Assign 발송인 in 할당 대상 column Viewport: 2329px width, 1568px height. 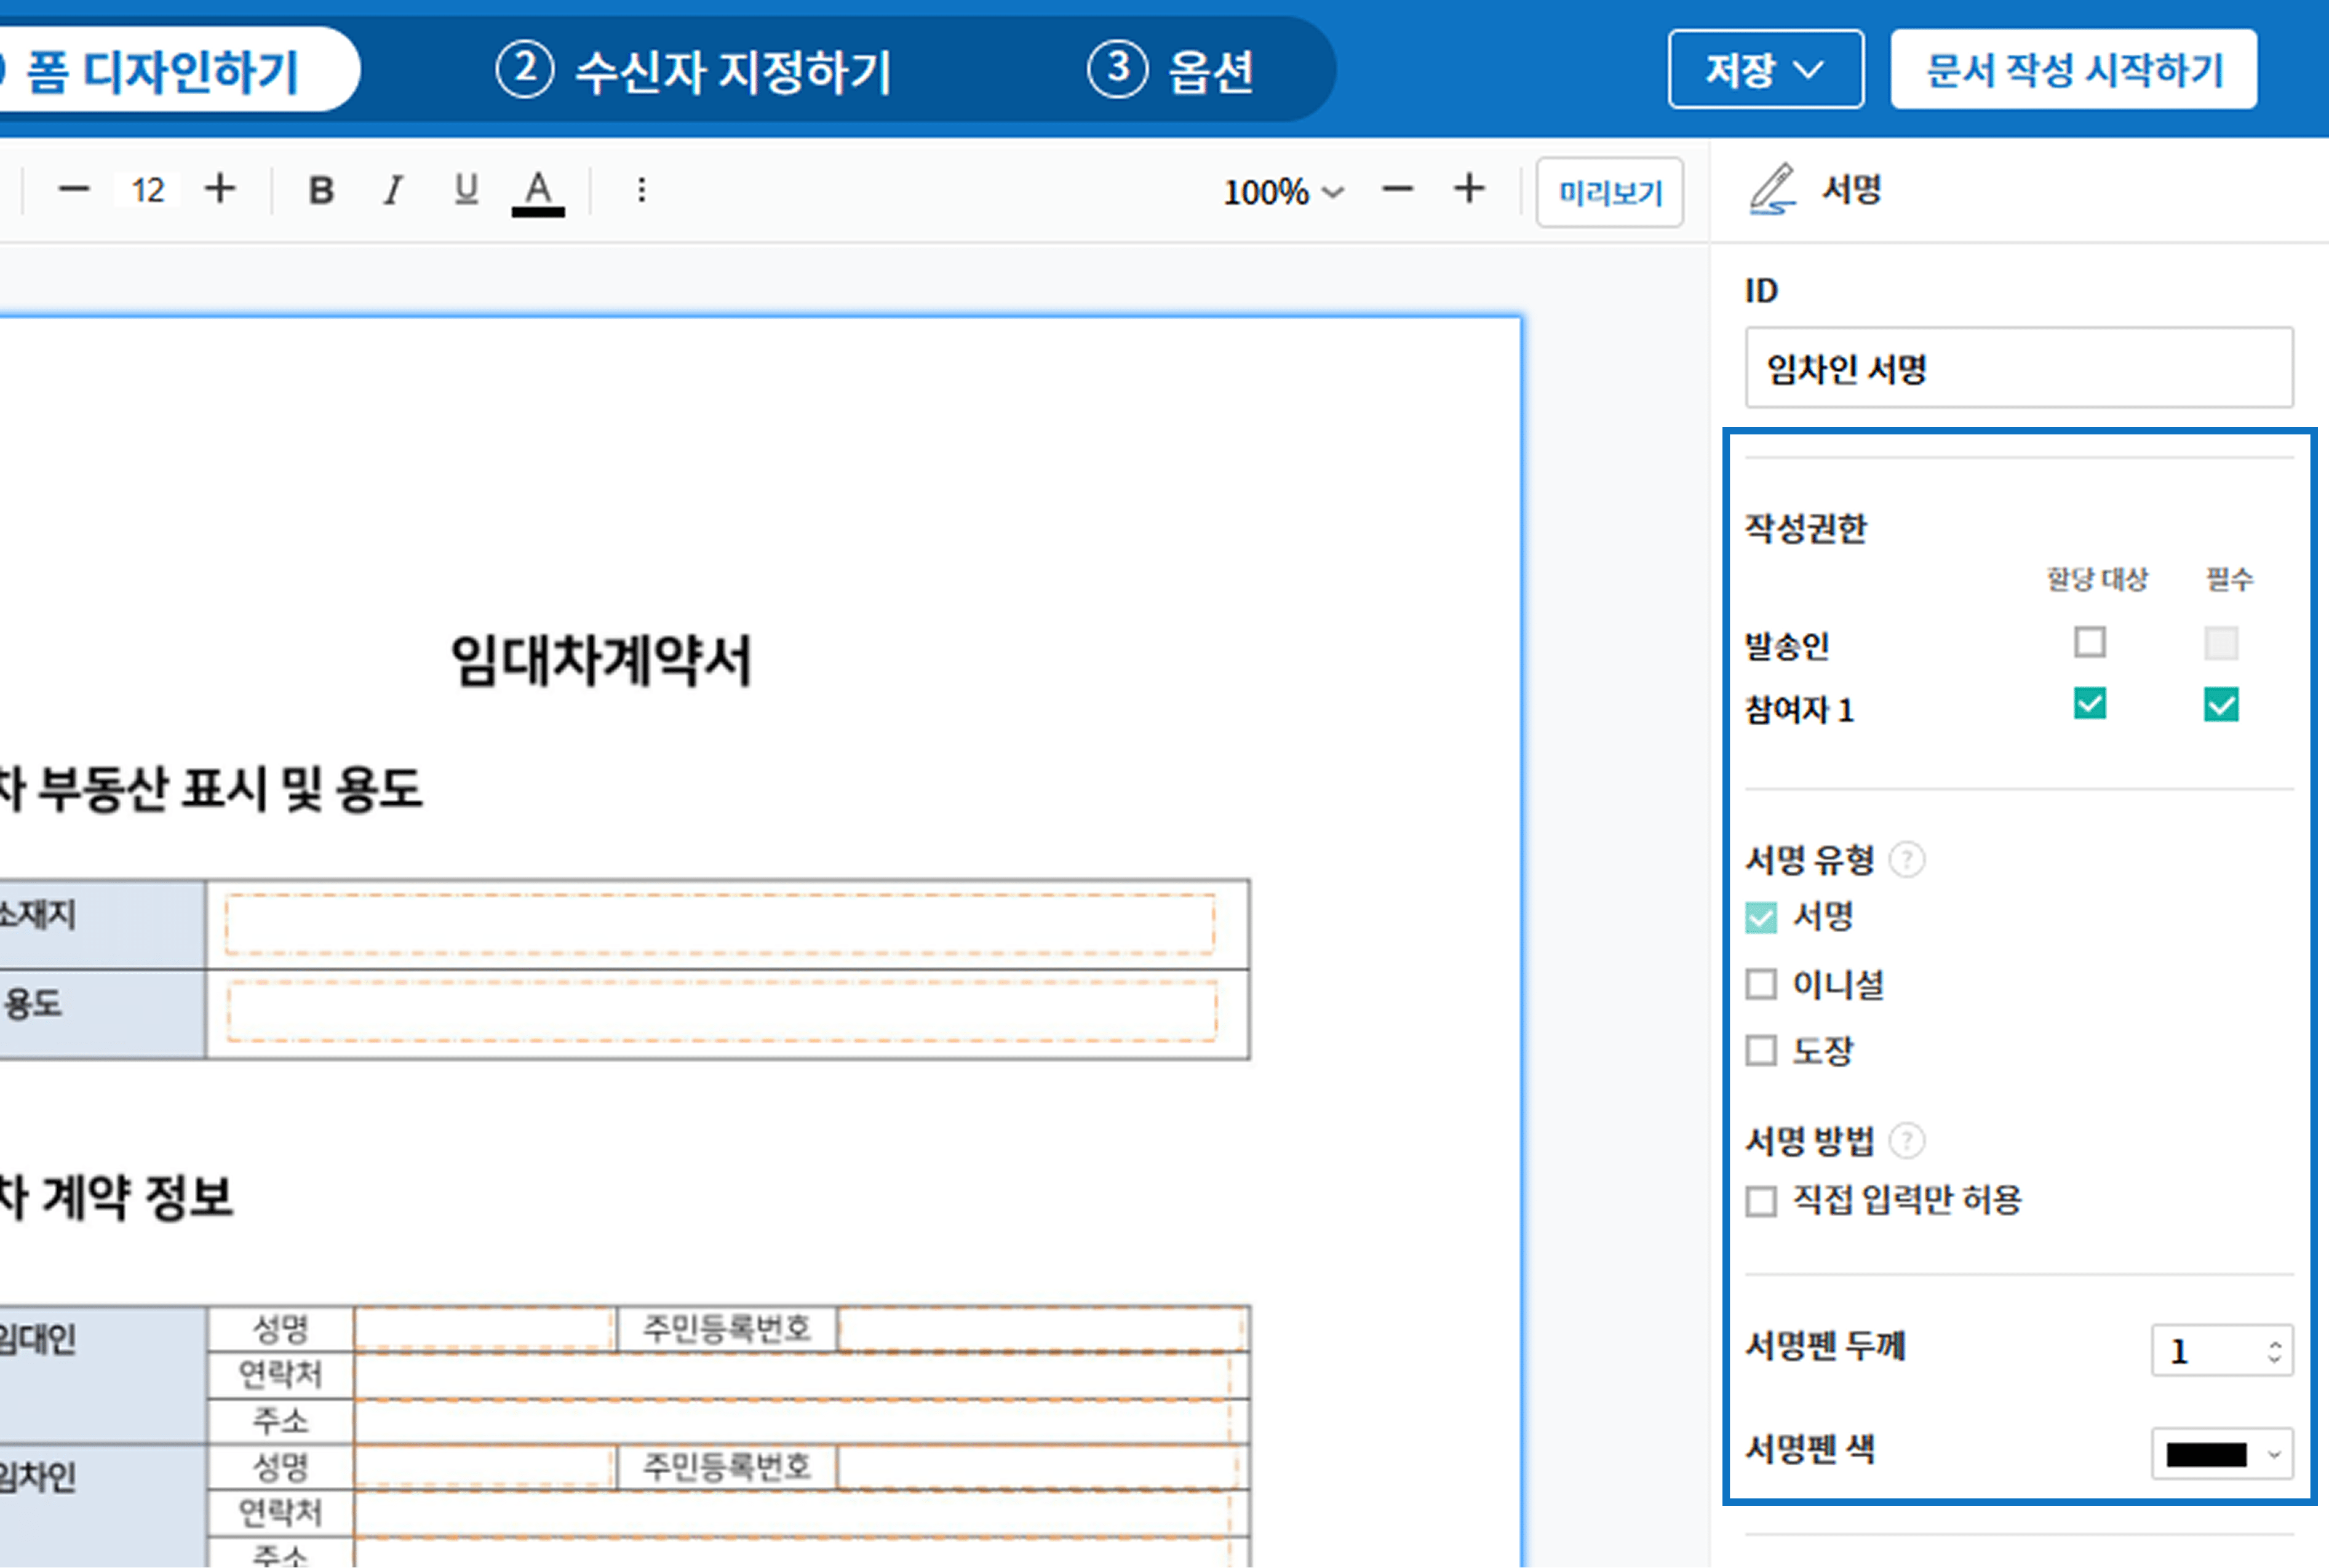tap(2090, 642)
